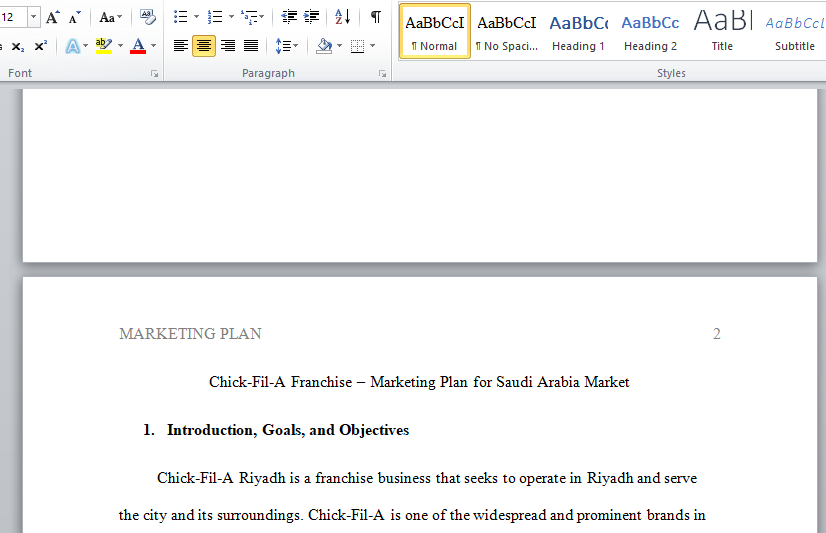Viewport: 826px width, 533px height.
Task: Click the Chick-Fil-A Riyadh sentence in the body
Action: [427, 478]
